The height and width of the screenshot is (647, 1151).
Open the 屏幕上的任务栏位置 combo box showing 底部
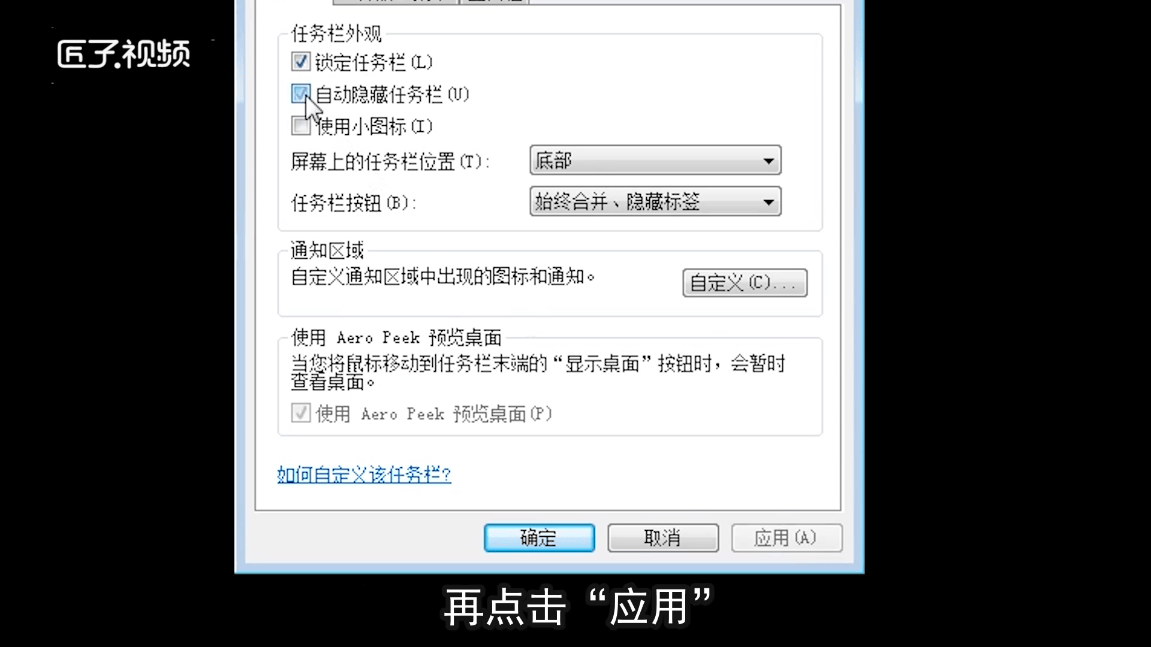coord(655,160)
